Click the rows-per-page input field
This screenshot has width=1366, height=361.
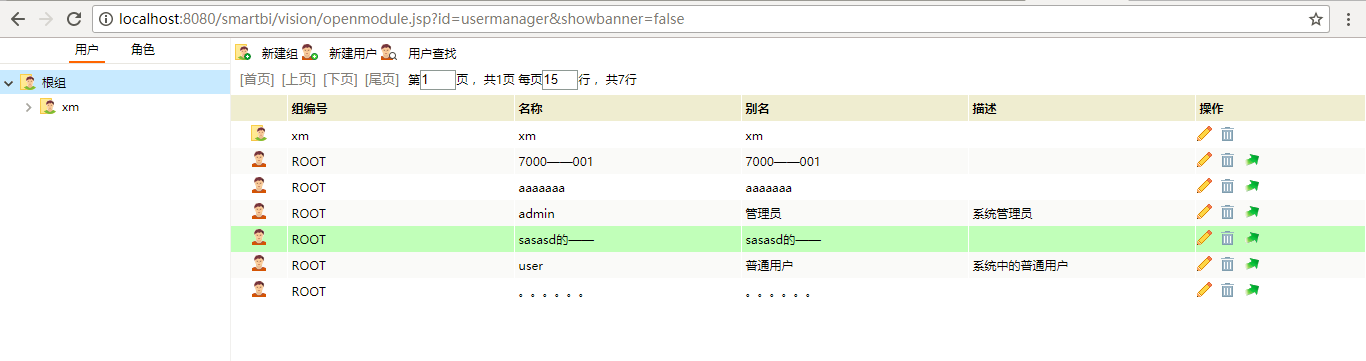coord(560,80)
